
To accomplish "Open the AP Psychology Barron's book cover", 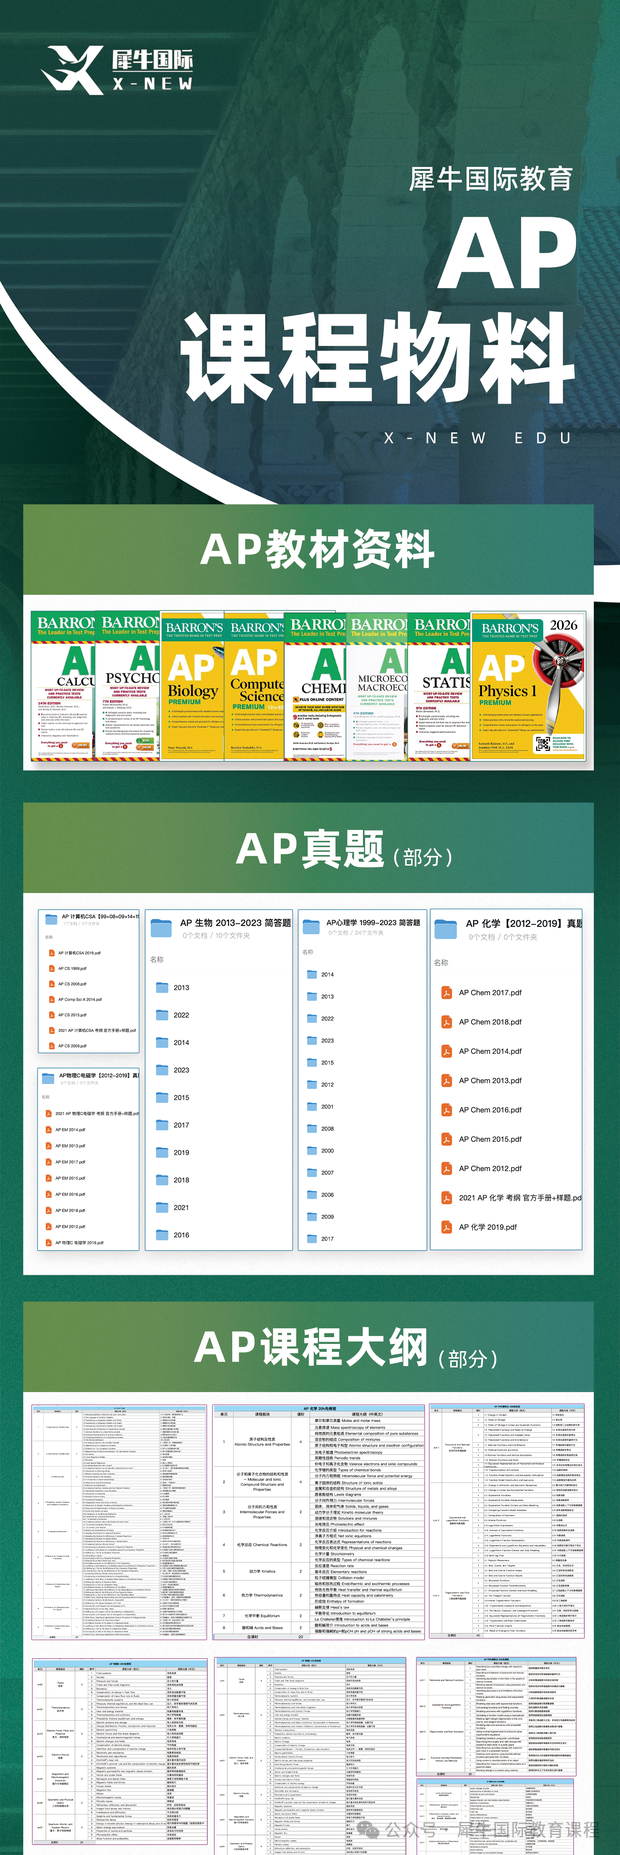I will tap(127, 686).
